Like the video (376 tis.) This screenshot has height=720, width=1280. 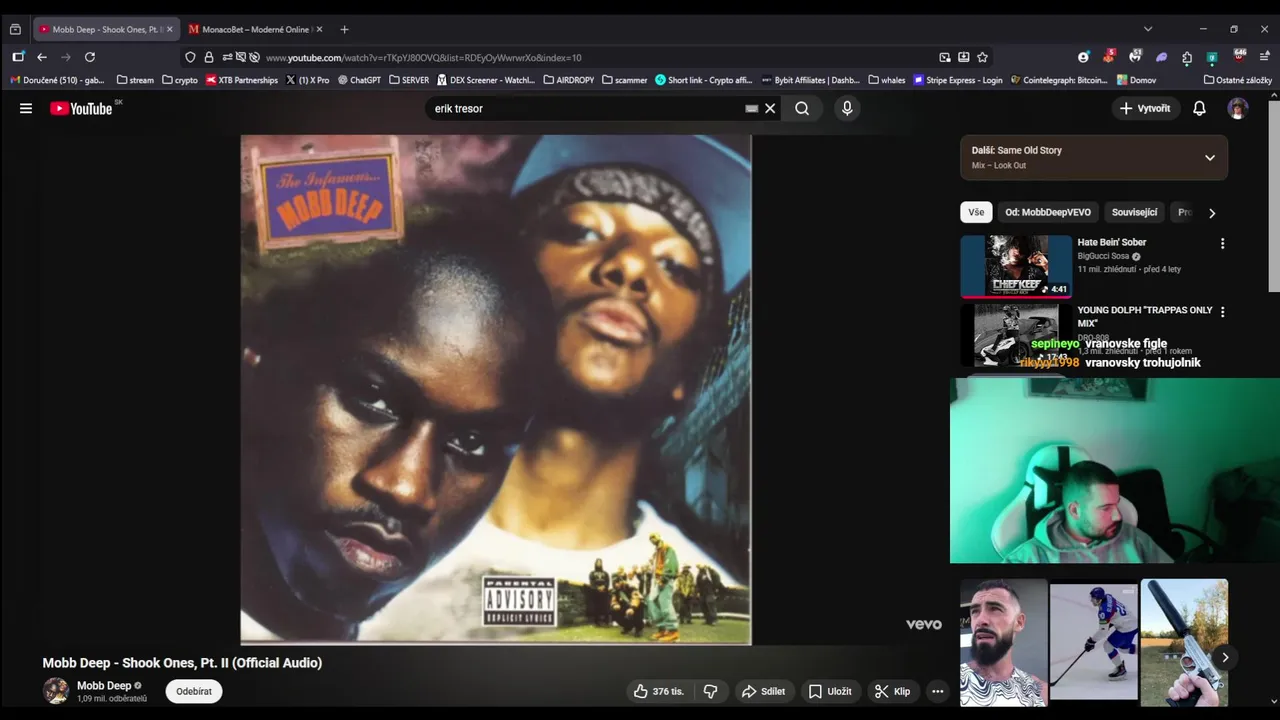point(659,691)
